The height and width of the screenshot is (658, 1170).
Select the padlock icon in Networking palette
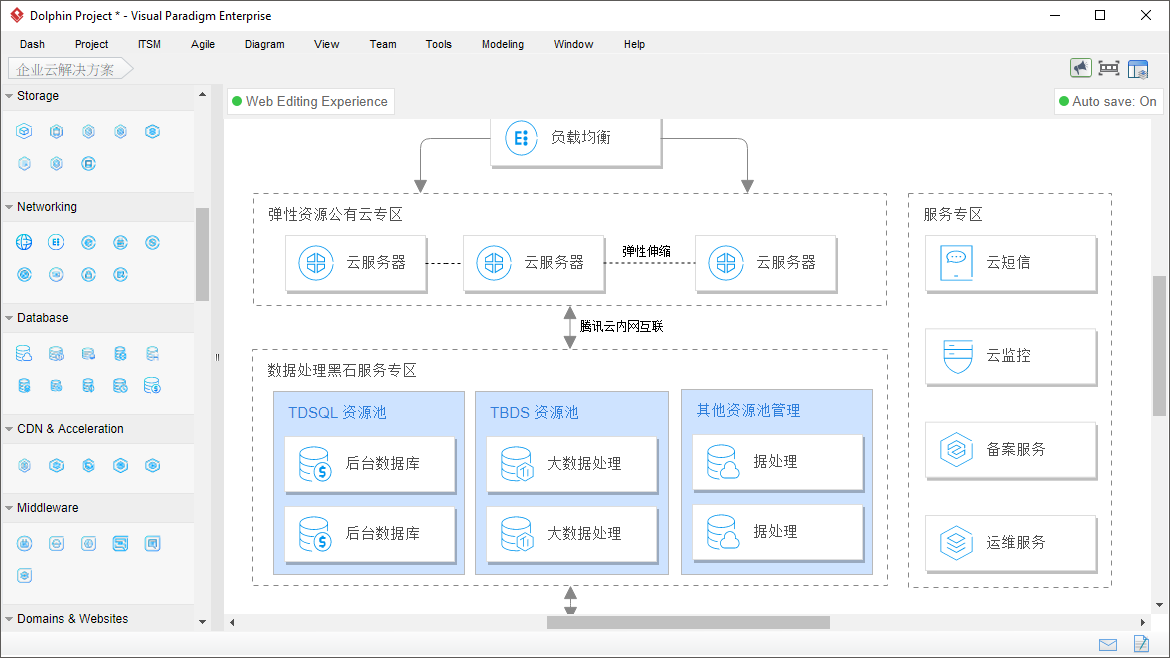(x=88, y=275)
